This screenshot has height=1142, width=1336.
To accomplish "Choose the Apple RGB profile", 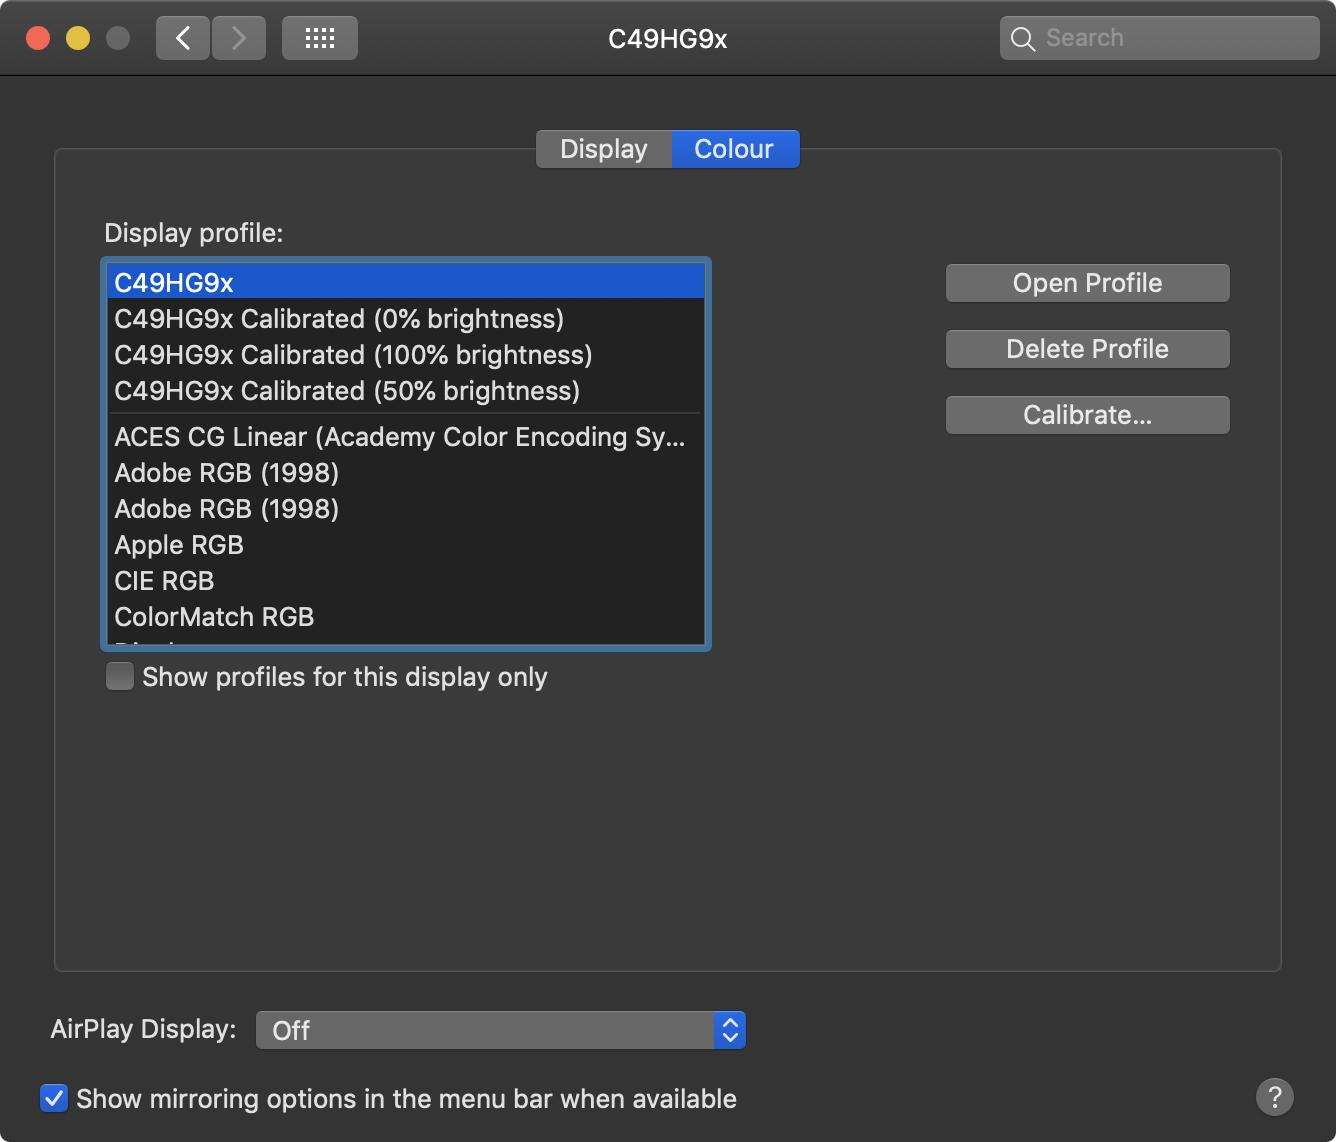I will pos(179,545).
